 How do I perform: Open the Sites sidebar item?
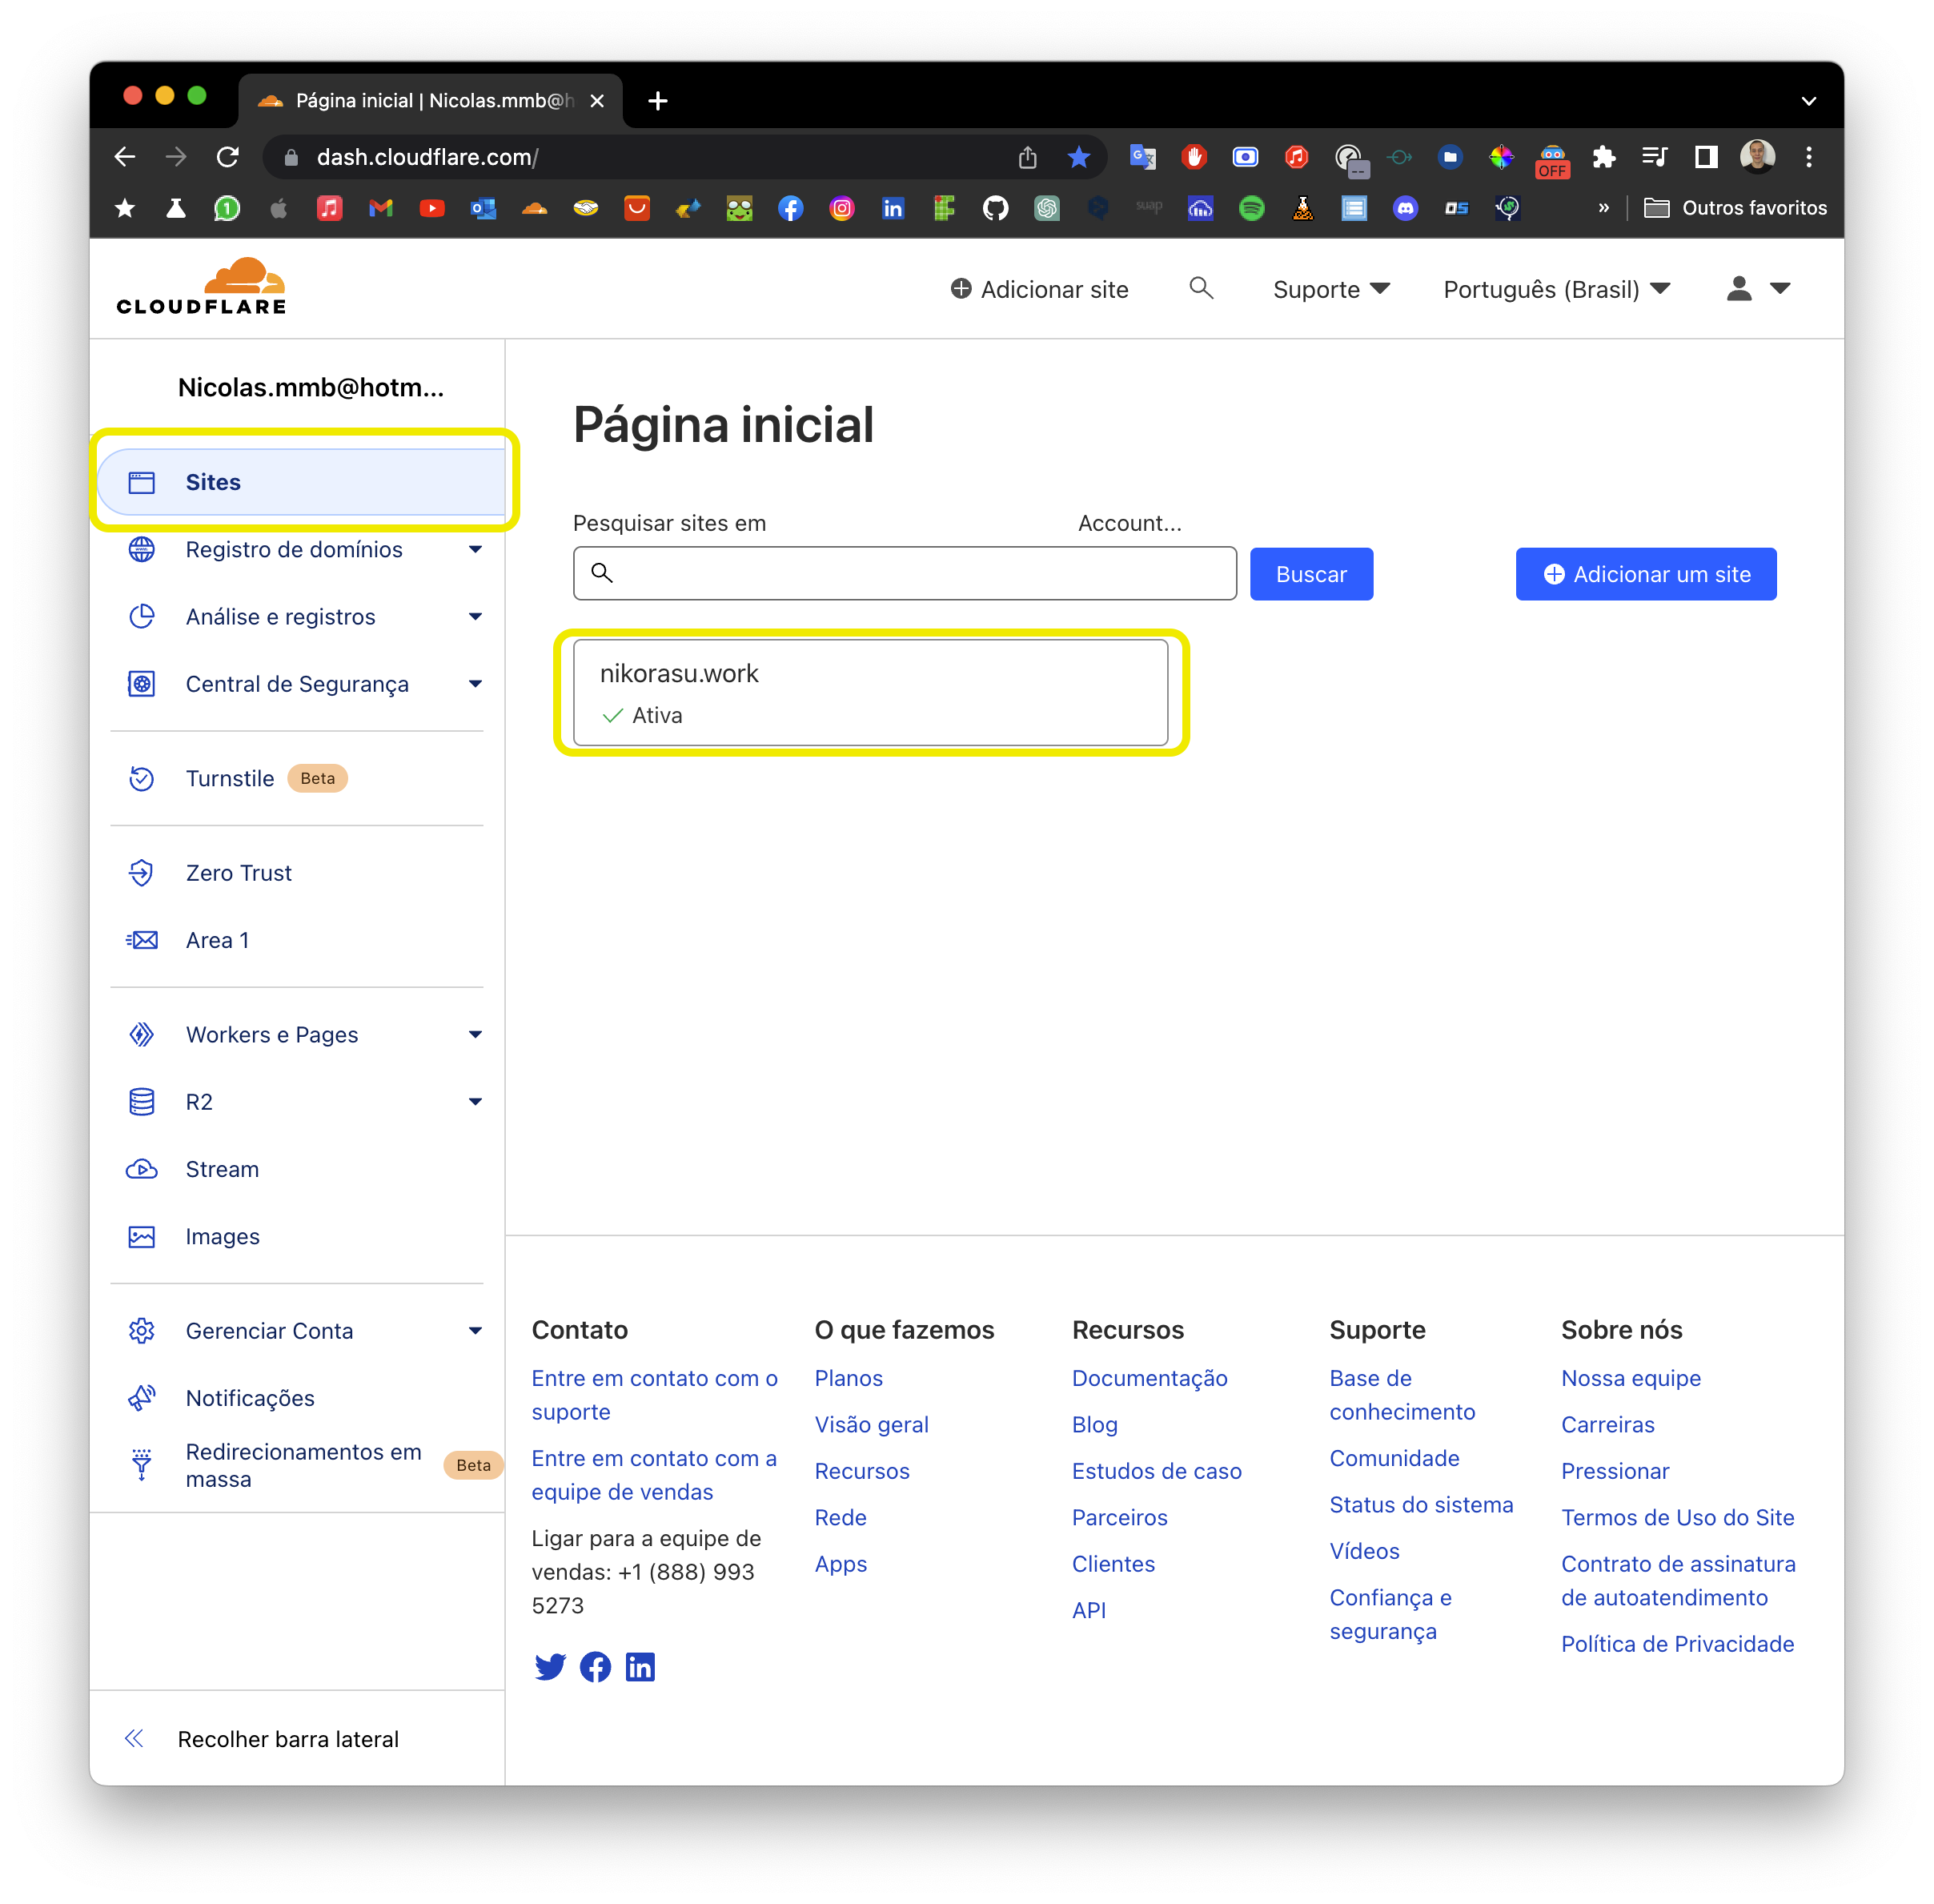pyautogui.click(x=302, y=482)
